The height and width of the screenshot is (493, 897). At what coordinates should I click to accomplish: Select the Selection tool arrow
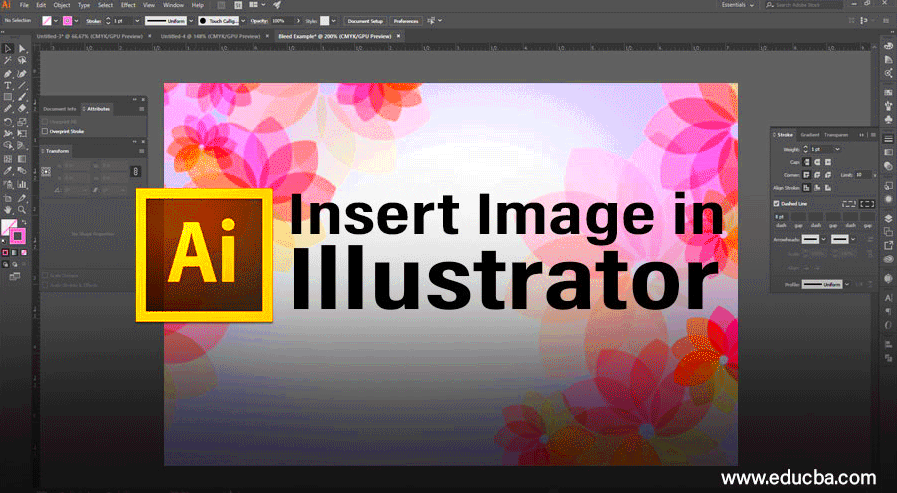[7, 49]
